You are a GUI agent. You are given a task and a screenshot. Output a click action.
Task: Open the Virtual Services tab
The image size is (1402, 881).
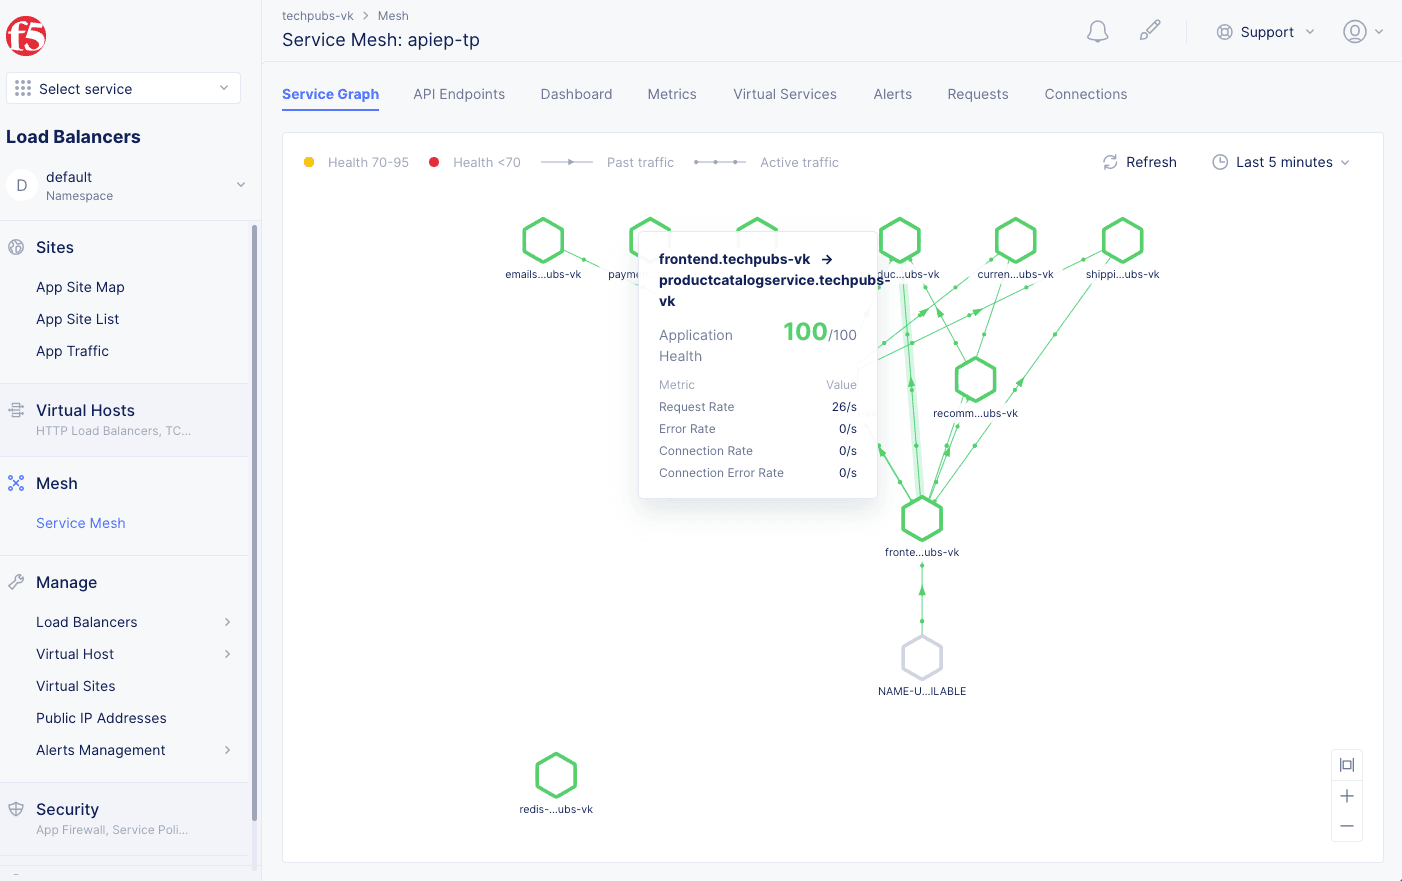tap(785, 94)
